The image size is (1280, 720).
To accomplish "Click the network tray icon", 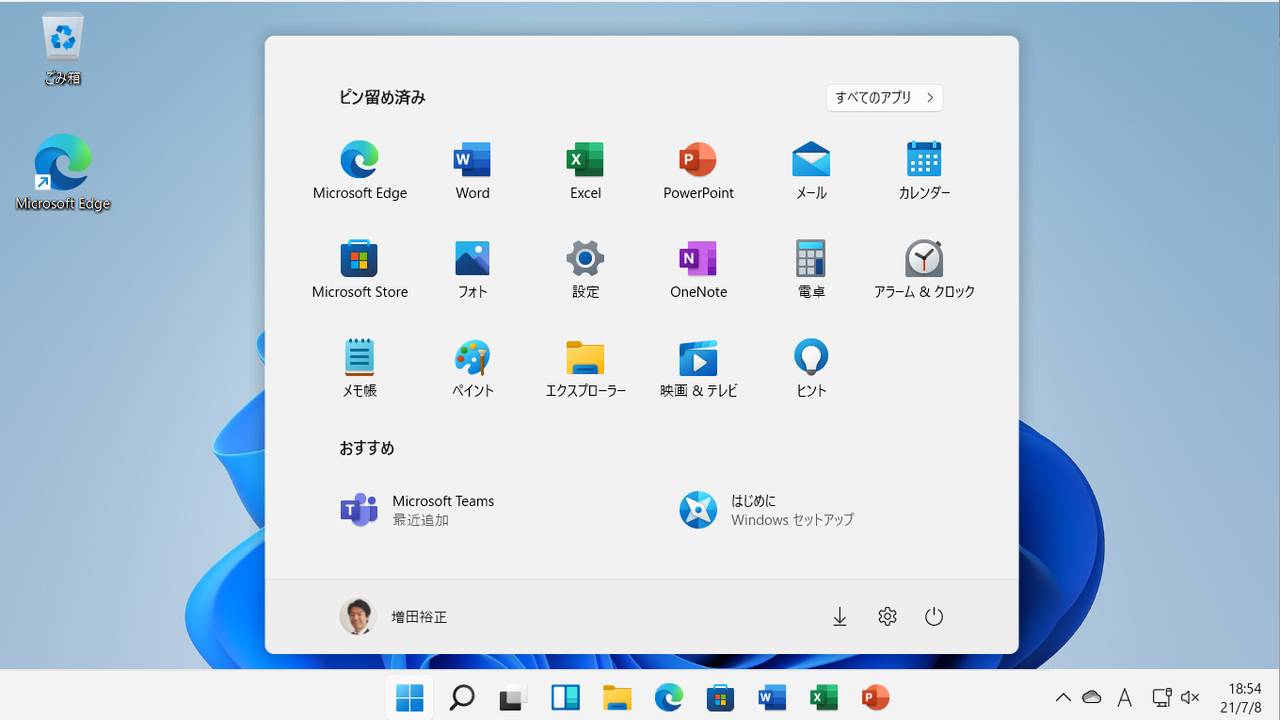I will pyautogui.click(x=1161, y=697).
